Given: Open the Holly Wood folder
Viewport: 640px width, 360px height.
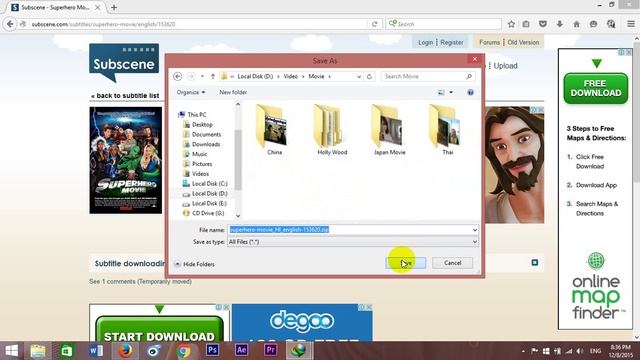Looking at the screenshot, I should (332, 130).
